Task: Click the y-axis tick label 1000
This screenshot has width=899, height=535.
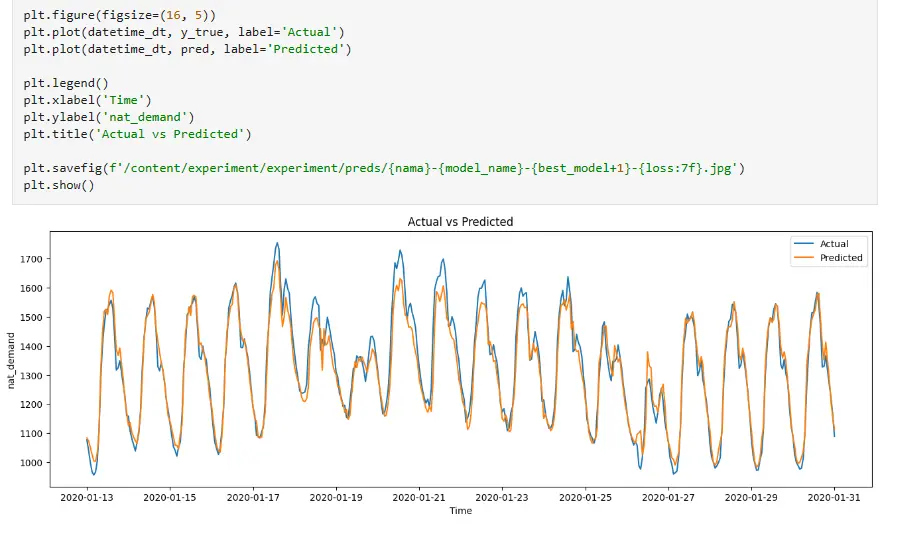Action: 32,463
